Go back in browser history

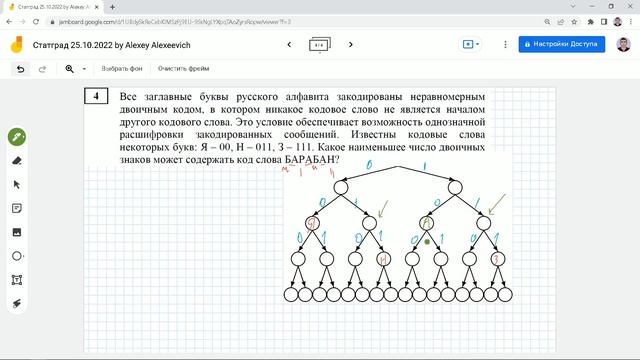coord(9,22)
